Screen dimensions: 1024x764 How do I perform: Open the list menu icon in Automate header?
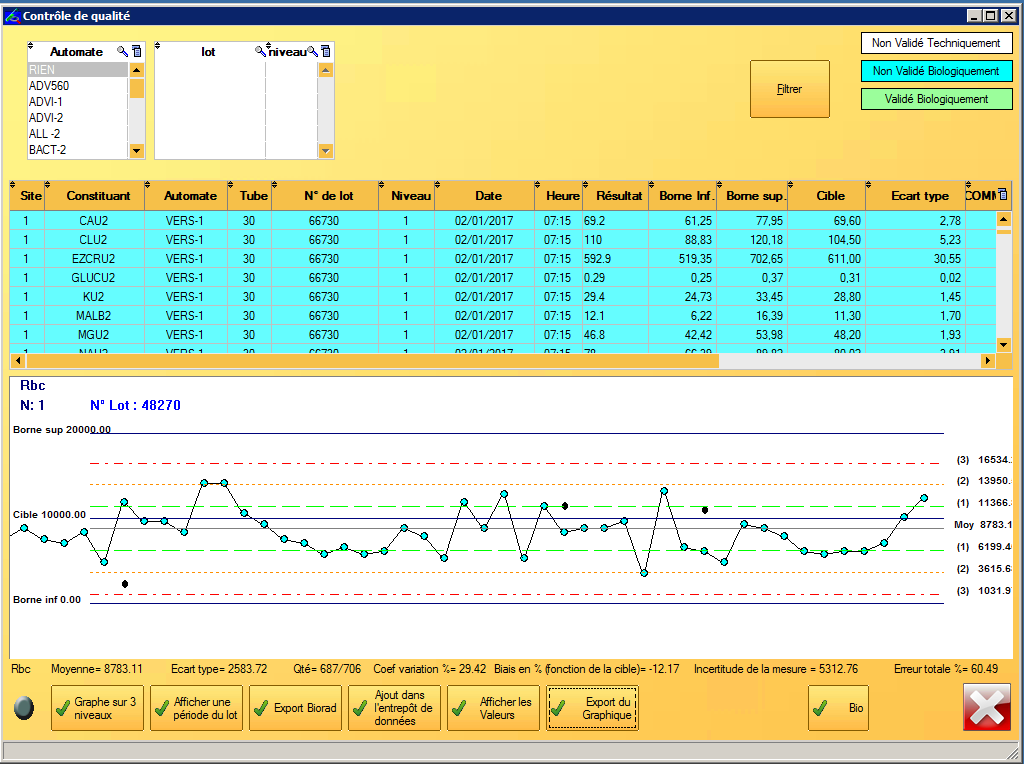click(137, 51)
